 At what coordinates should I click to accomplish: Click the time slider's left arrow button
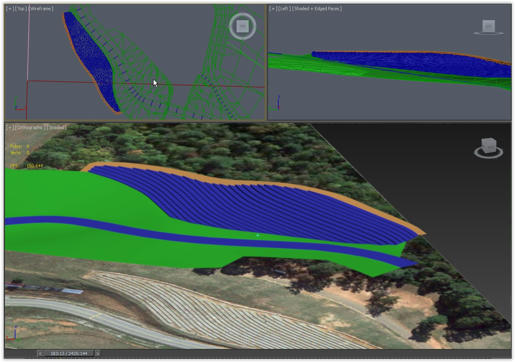[x=40, y=353]
